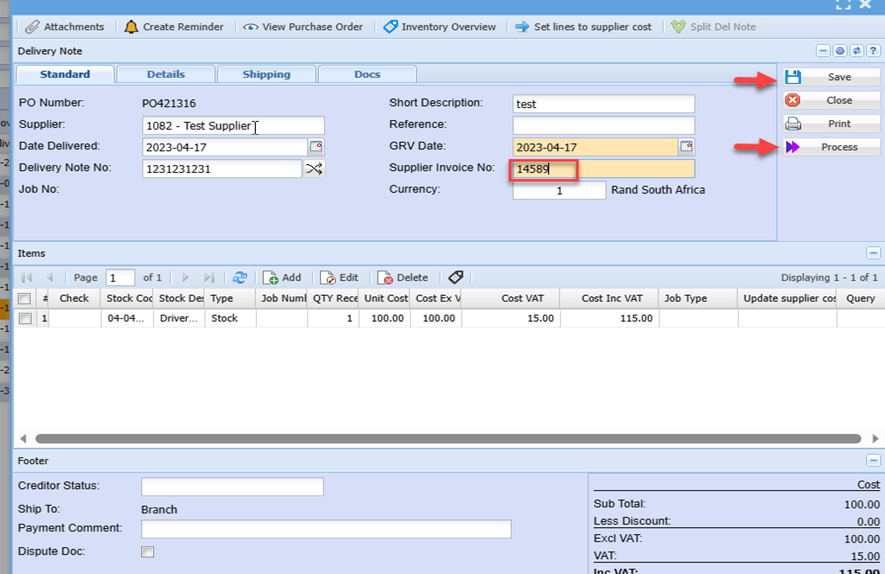This screenshot has width=885, height=574.
Task: Click the Process button
Action: pos(831,147)
